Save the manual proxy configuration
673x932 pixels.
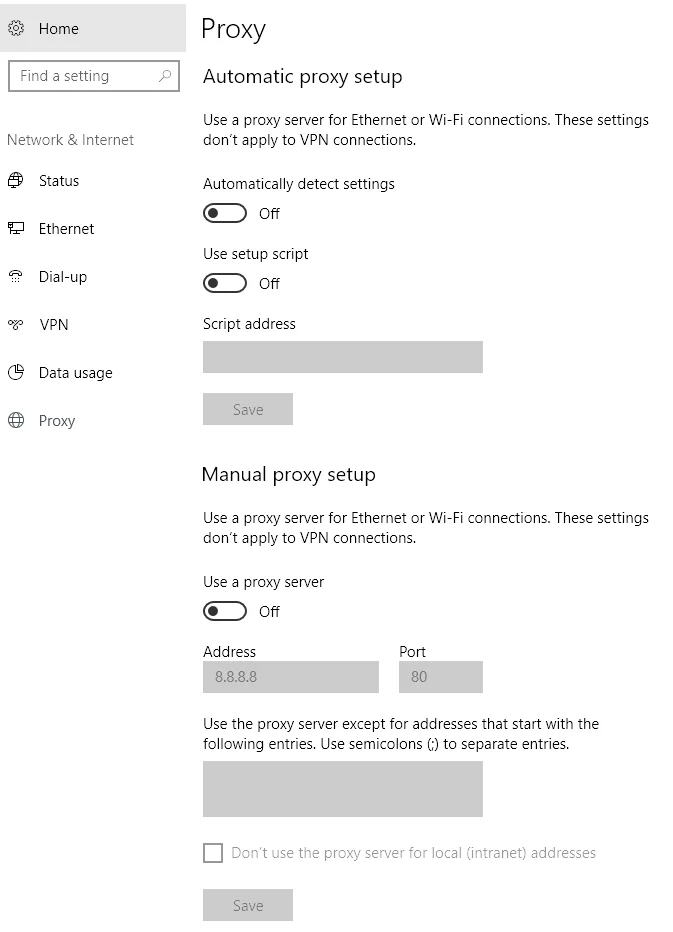pyautogui.click(x=247, y=905)
